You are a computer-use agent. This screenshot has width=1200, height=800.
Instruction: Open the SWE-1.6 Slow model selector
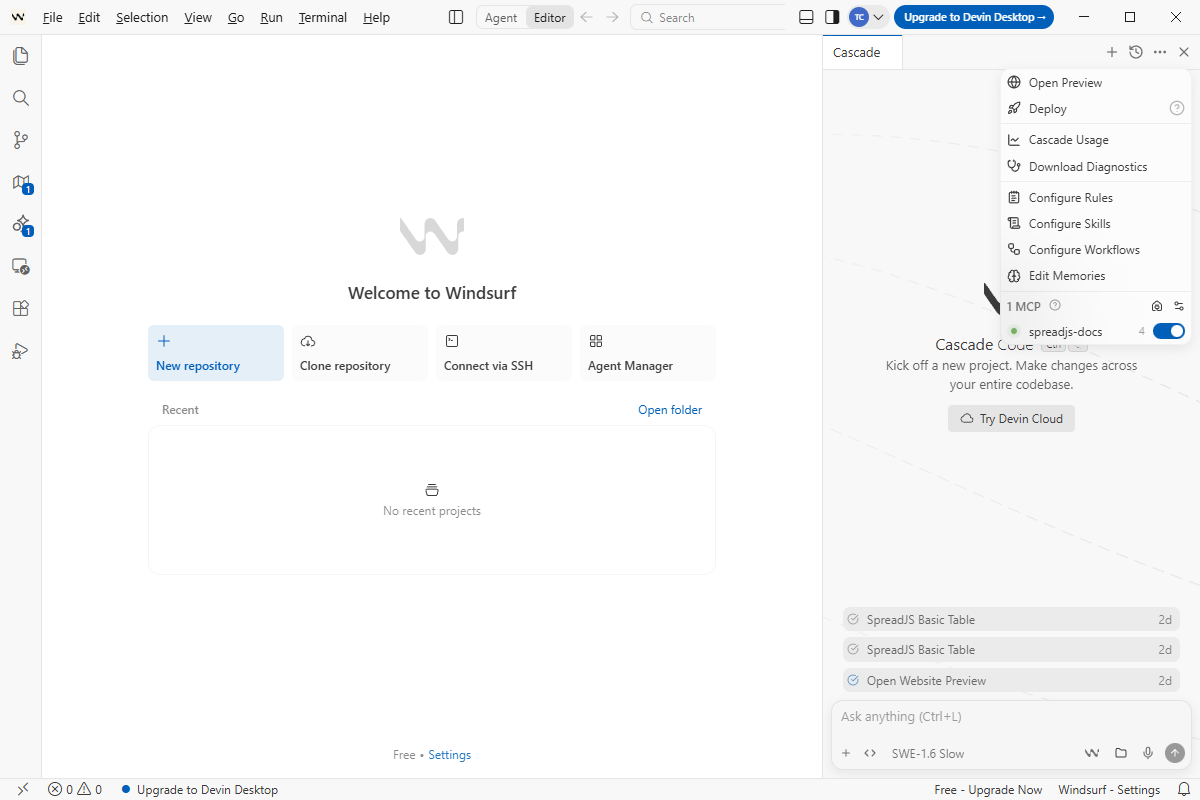pos(928,753)
